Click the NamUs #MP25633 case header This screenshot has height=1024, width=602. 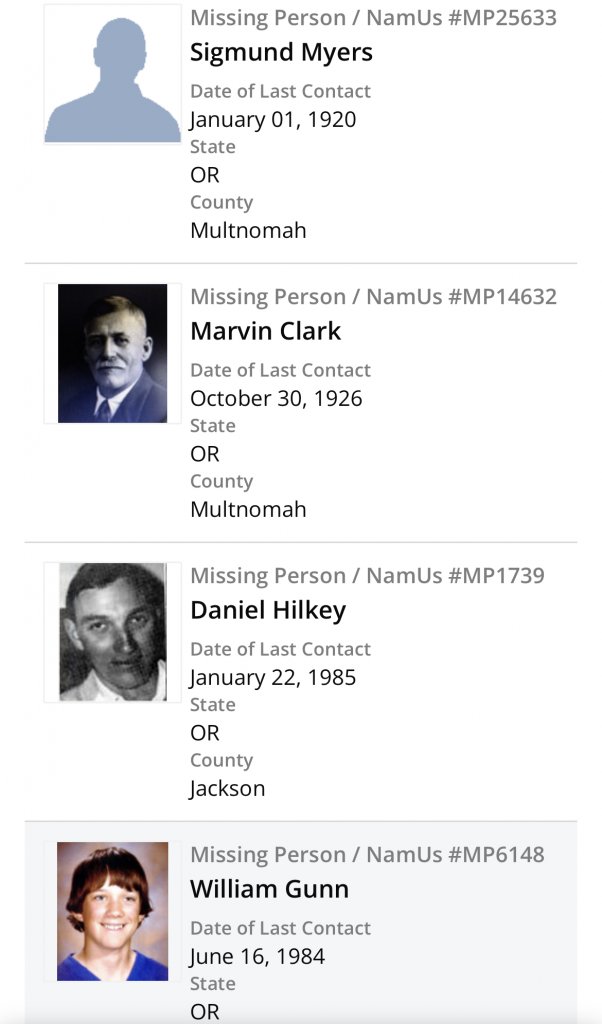click(373, 18)
